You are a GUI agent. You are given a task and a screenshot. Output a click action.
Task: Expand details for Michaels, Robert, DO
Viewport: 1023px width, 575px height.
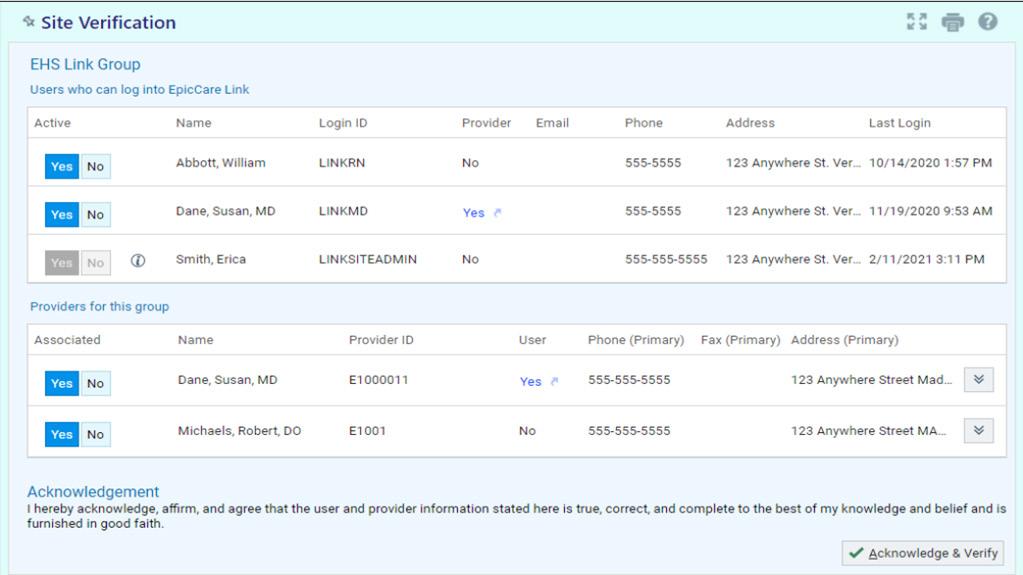click(979, 431)
